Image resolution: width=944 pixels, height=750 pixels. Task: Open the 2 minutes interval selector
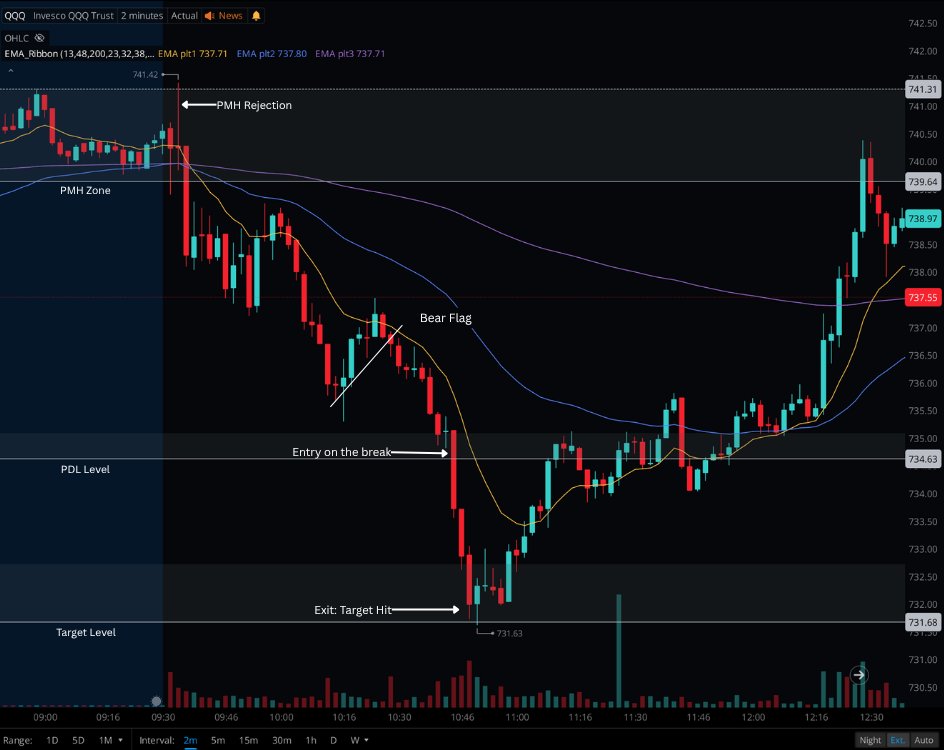(141, 16)
